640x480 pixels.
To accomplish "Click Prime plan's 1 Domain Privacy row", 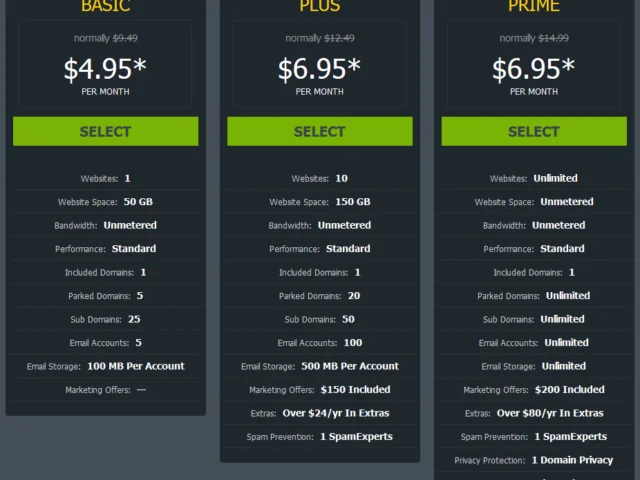I will pos(534,460).
